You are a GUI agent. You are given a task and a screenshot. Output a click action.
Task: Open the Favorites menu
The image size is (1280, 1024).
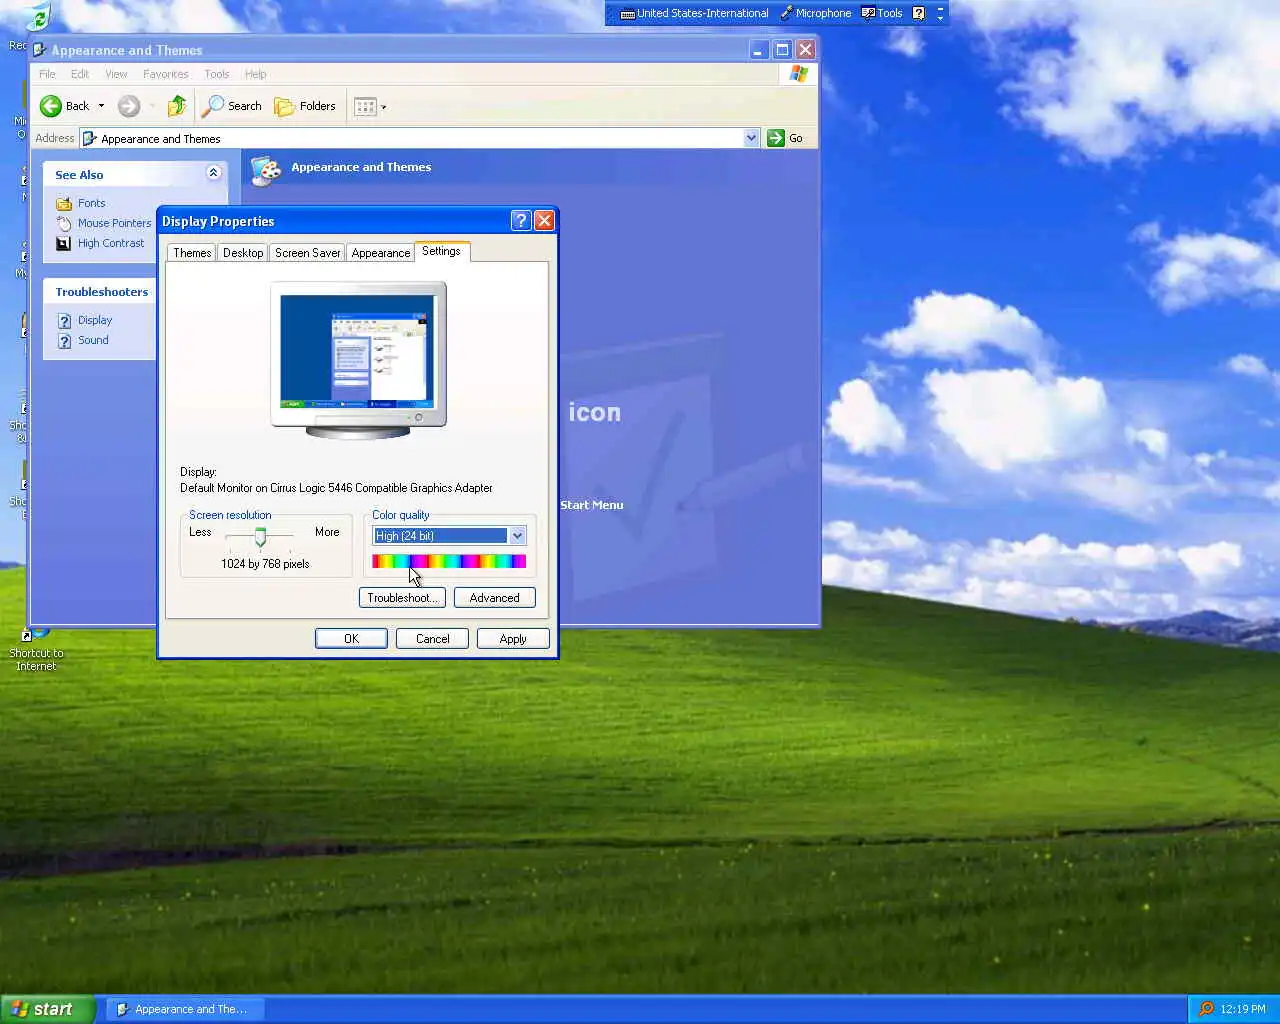point(166,74)
